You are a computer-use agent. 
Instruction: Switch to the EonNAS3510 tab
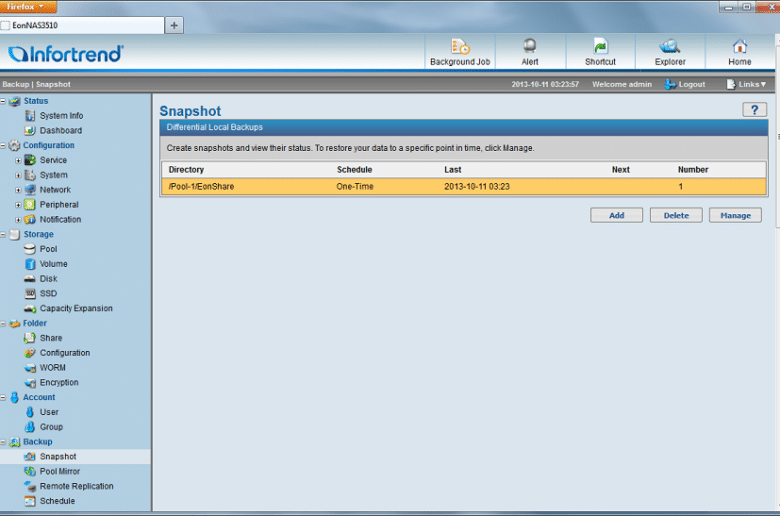coord(82,25)
